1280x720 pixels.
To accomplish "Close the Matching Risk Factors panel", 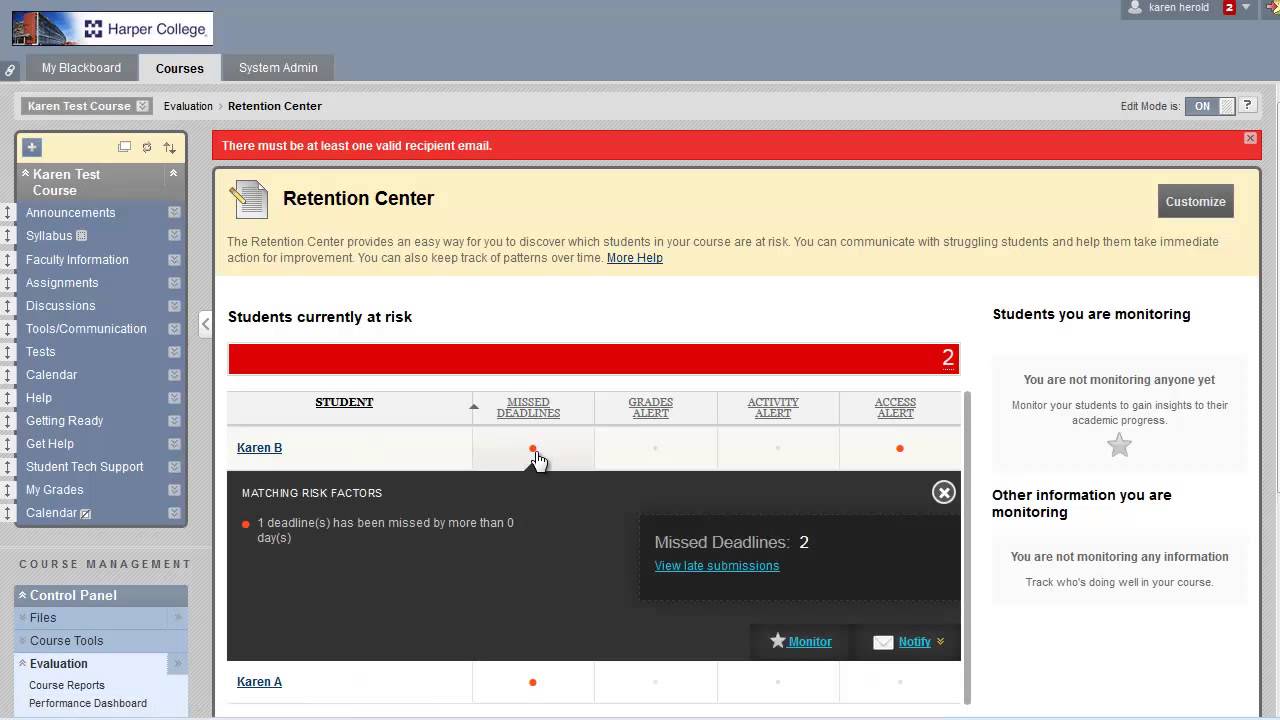I will 944,492.
